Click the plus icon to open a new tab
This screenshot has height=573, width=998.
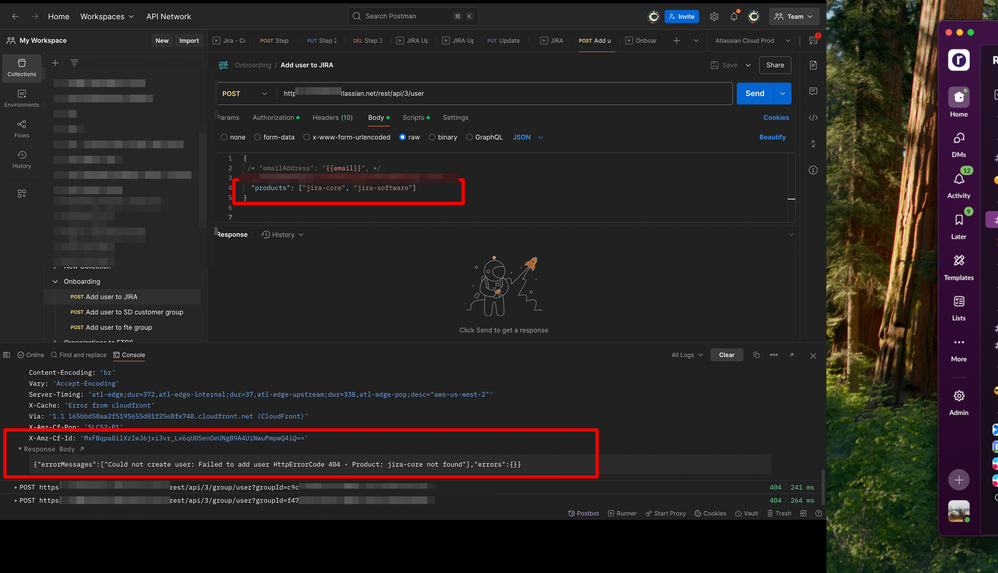[x=677, y=41]
